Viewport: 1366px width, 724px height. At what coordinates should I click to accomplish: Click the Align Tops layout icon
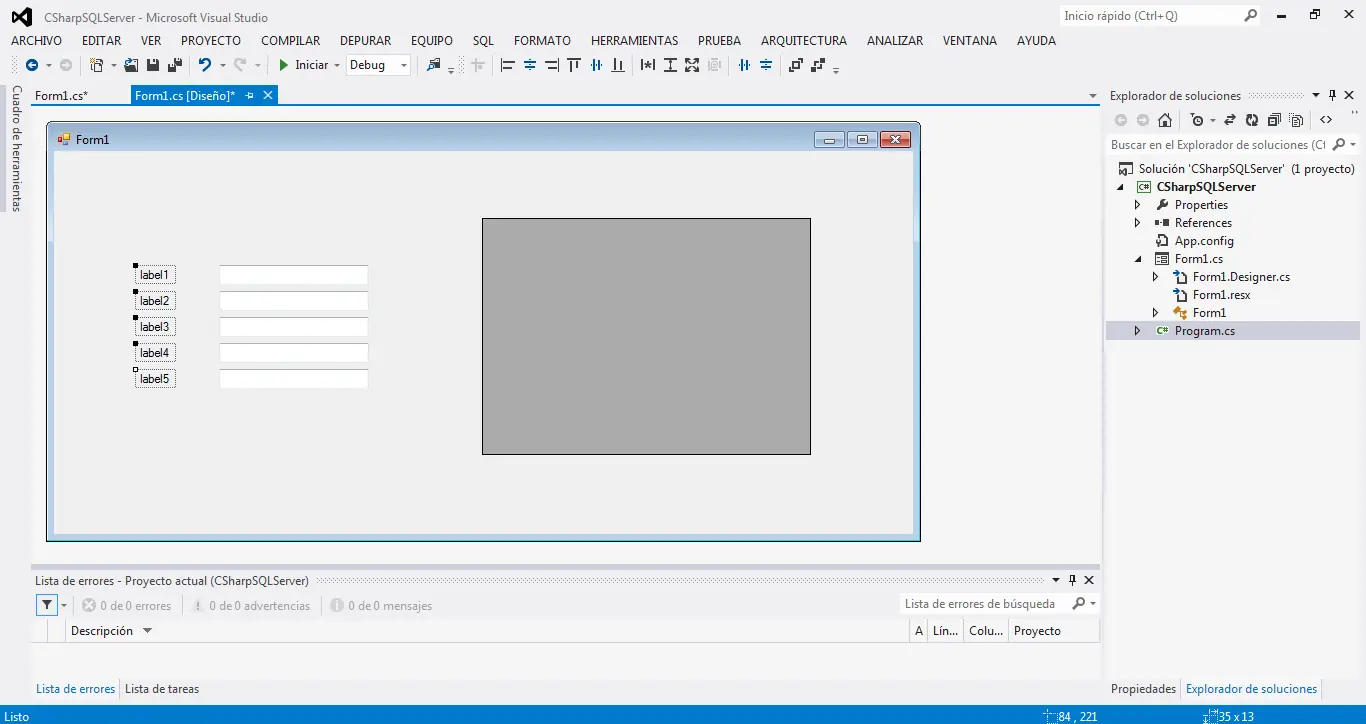[574, 65]
